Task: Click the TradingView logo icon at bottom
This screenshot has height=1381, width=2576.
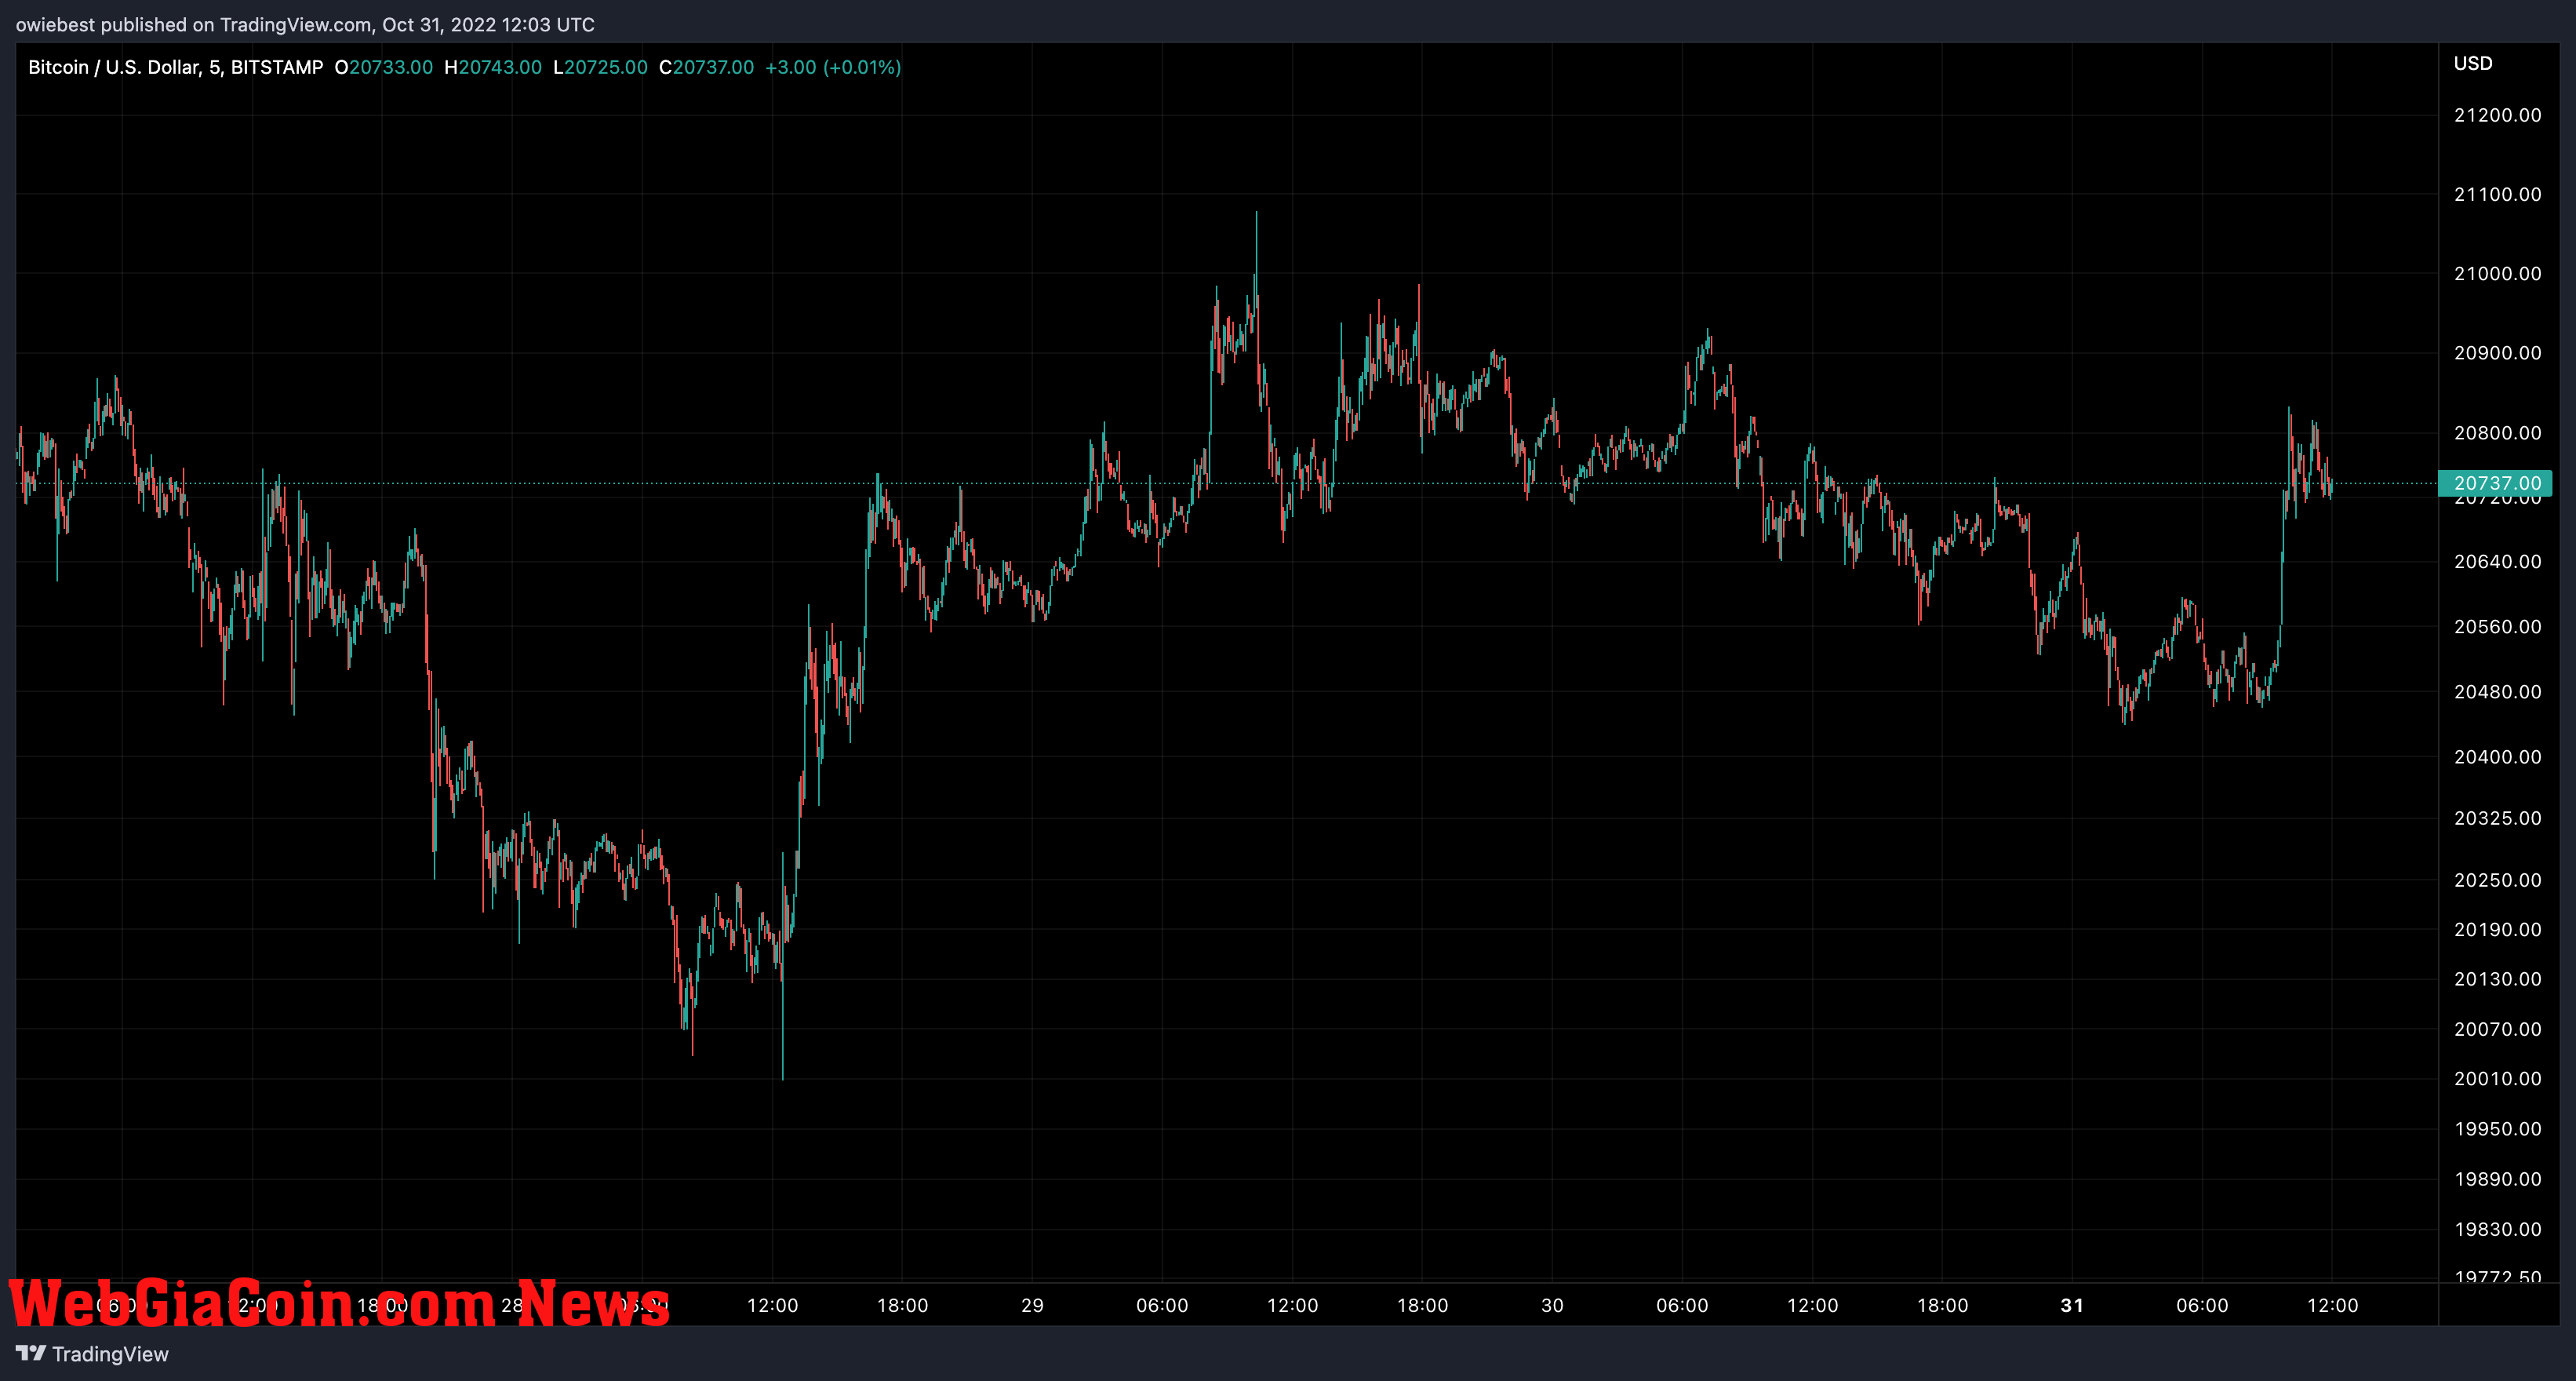Action: [x=30, y=1353]
